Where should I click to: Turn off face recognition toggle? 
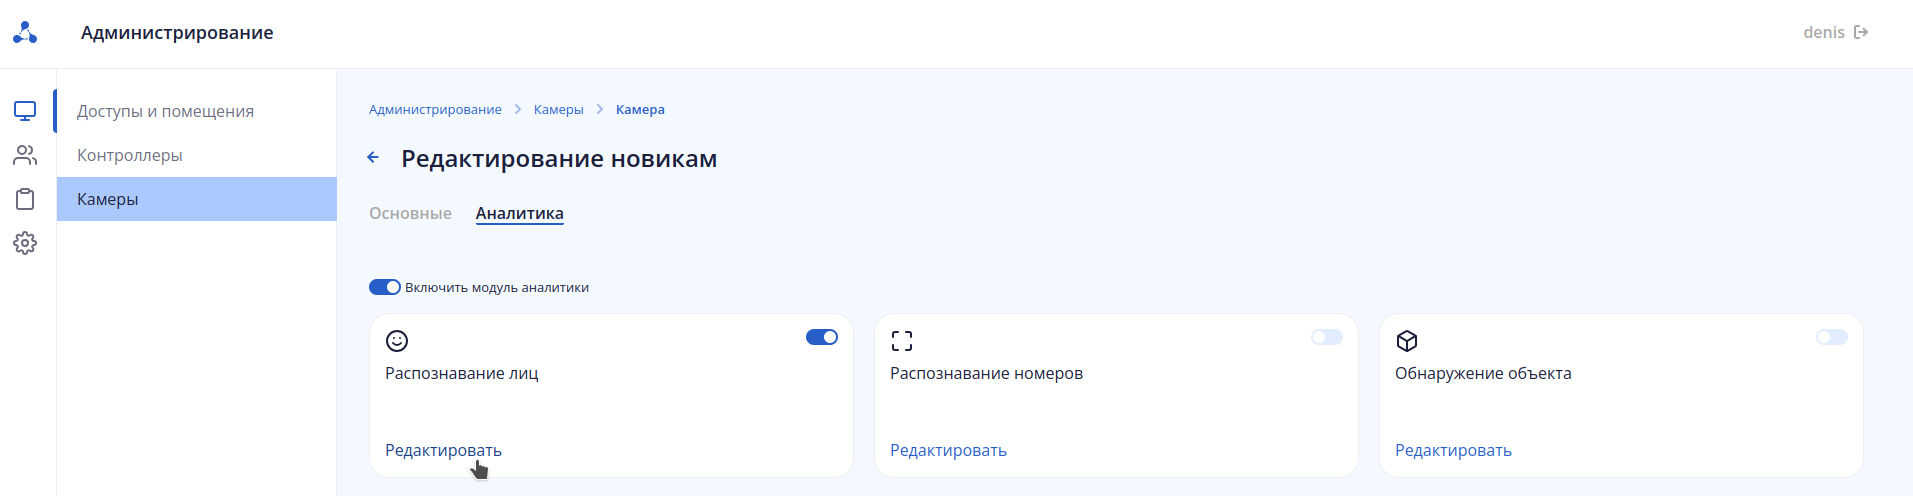pyautogui.click(x=822, y=337)
